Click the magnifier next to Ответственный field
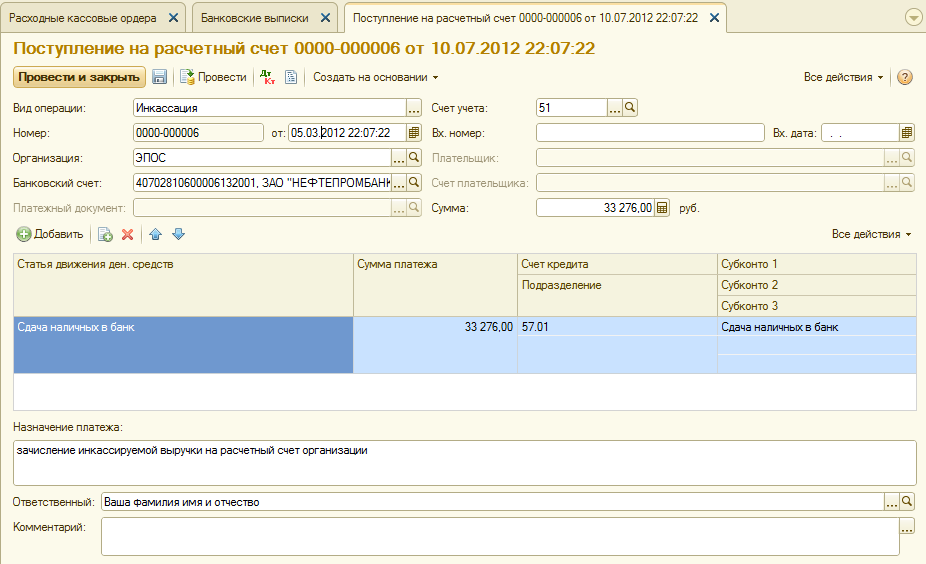The width and height of the screenshot is (926, 564). pos(907,501)
